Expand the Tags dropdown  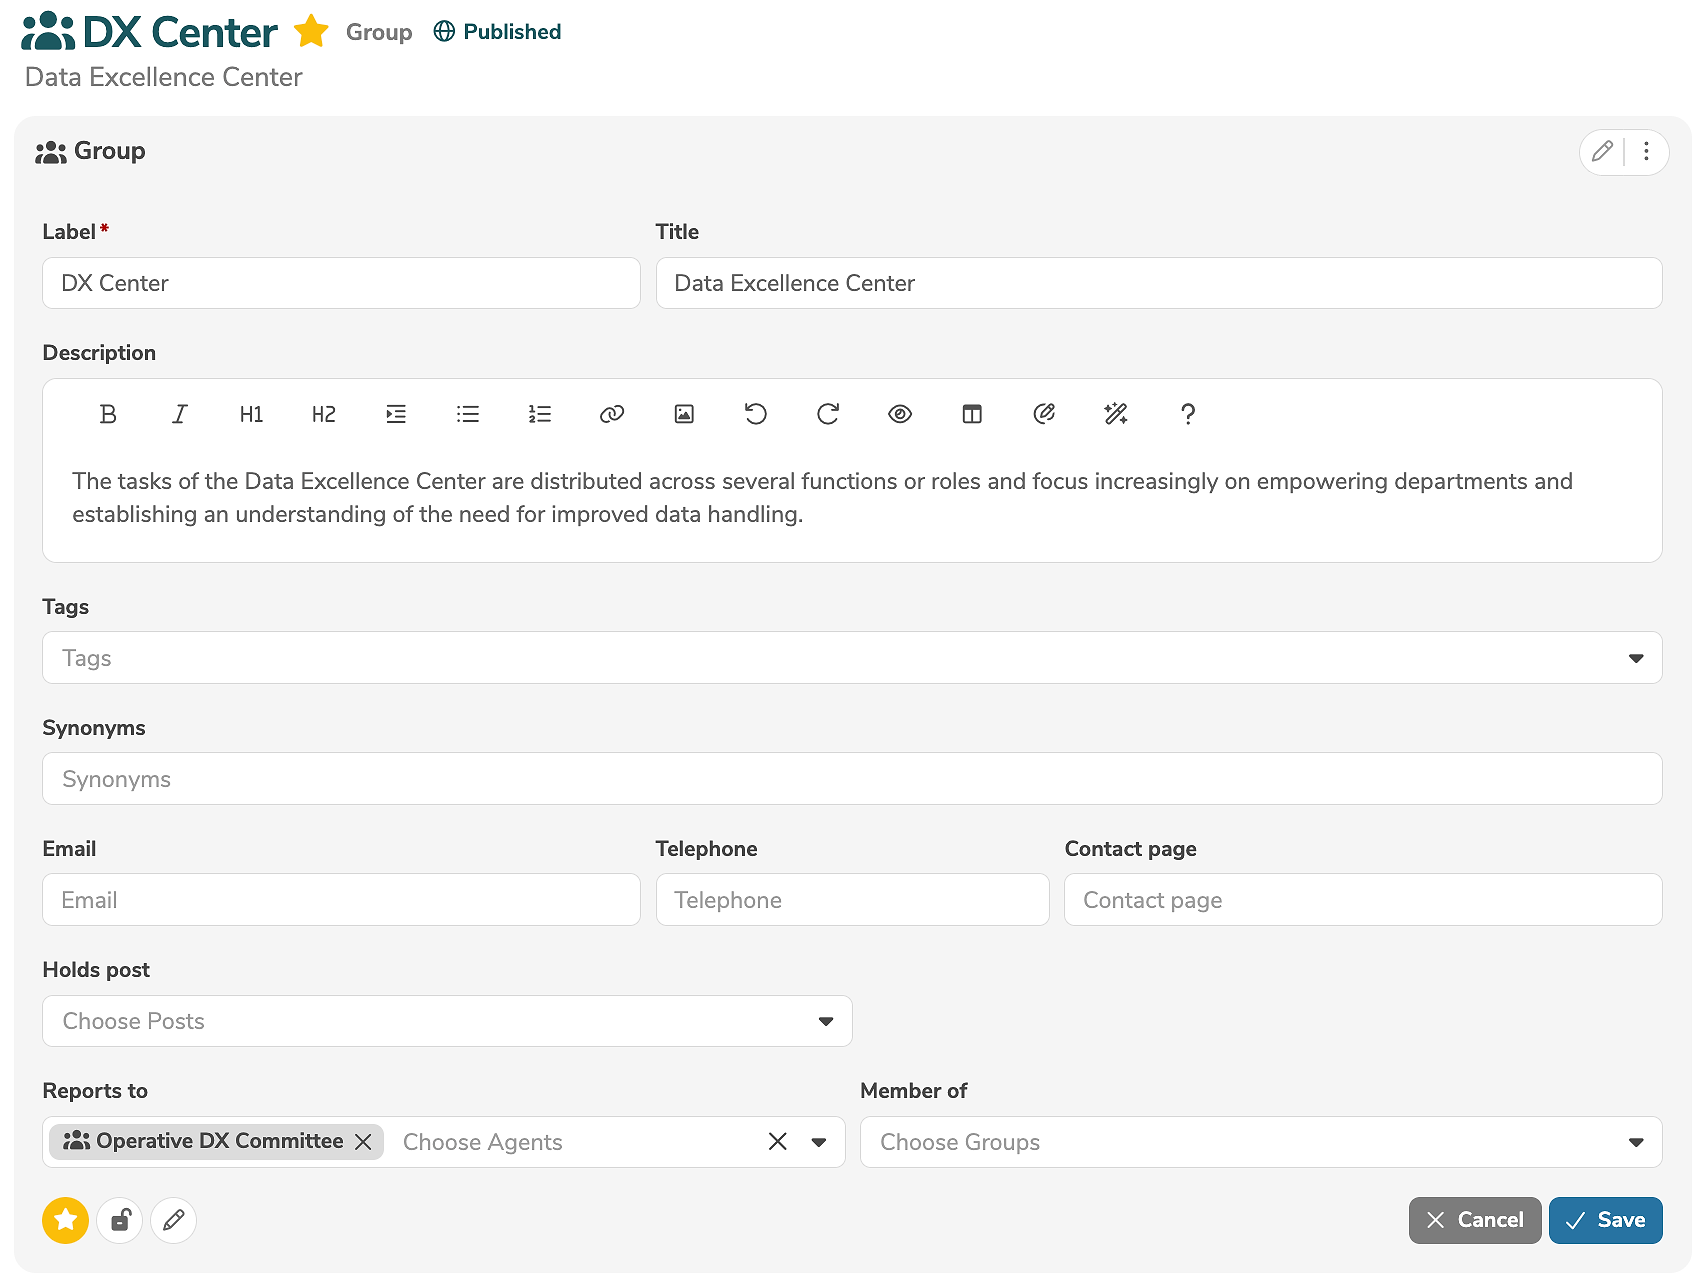tap(1636, 658)
